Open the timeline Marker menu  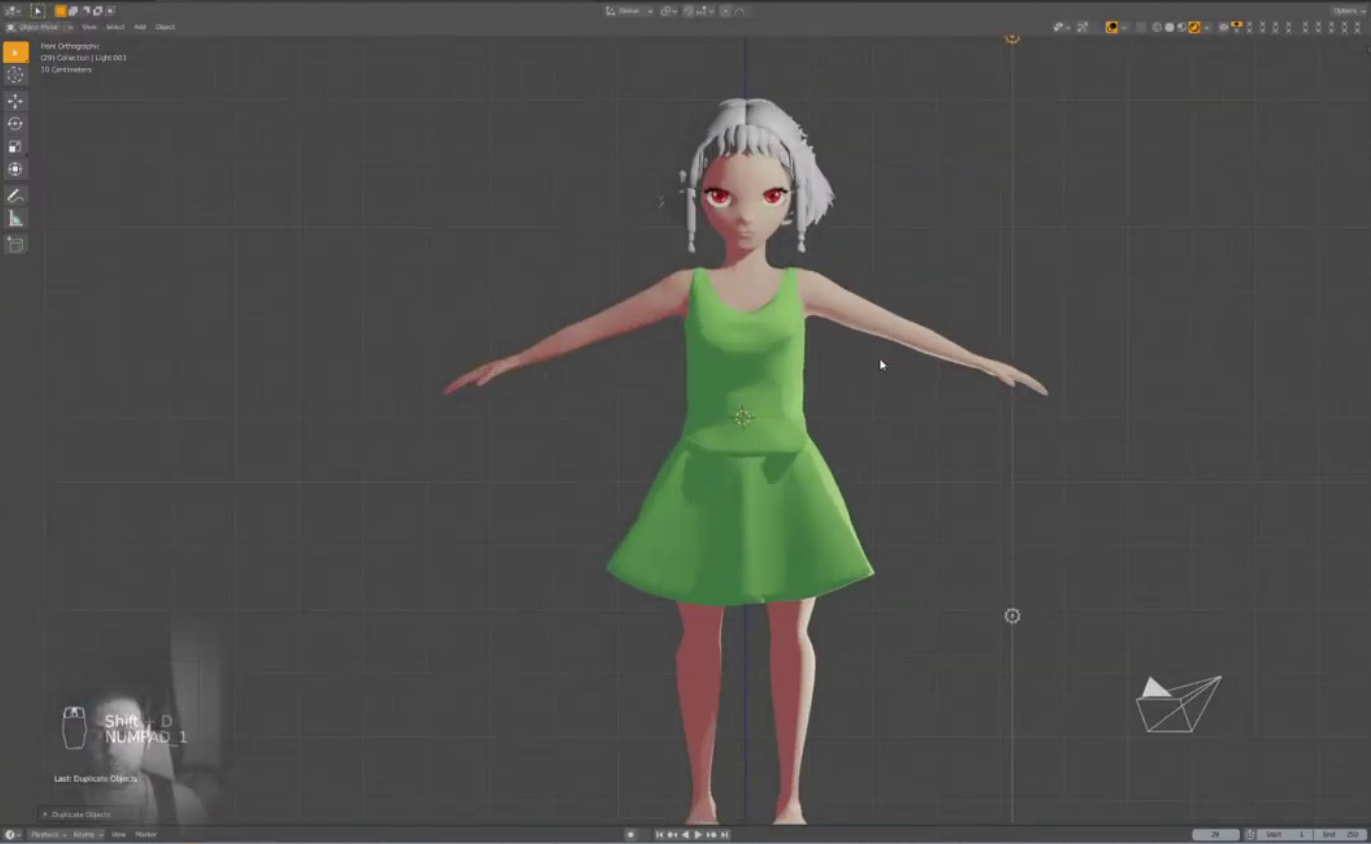tap(146, 834)
